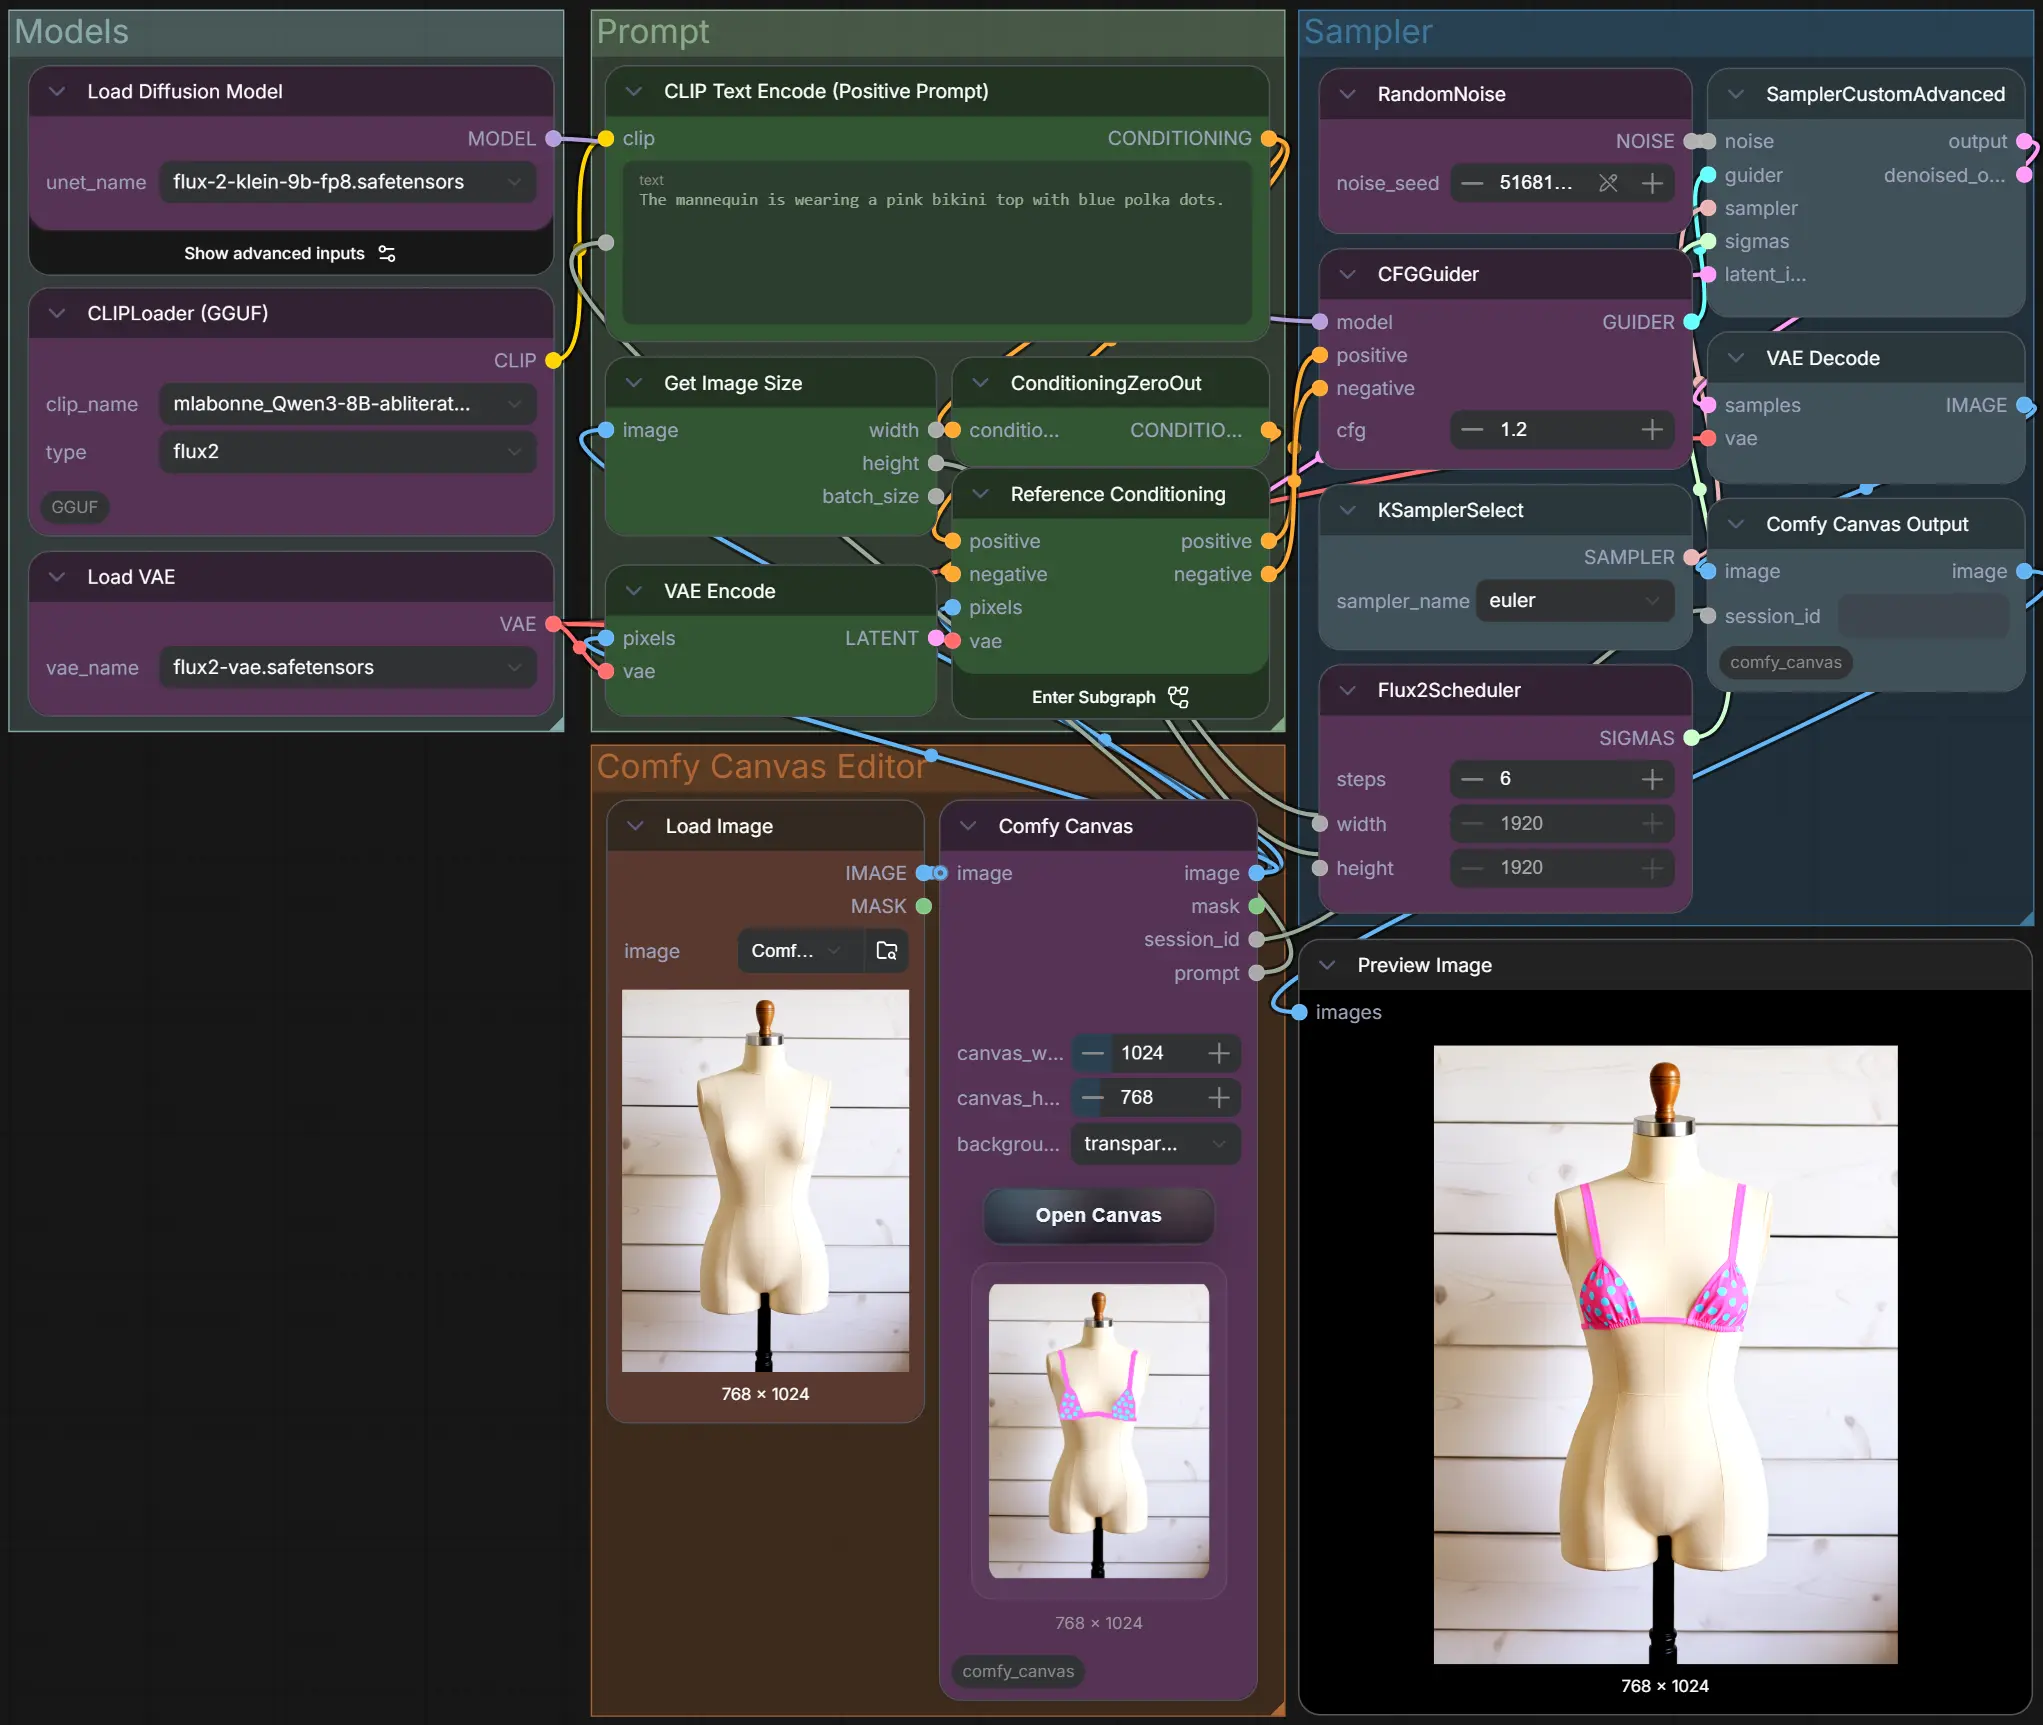Click the Preview Image output picture
Image resolution: width=2043 pixels, height=1725 pixels.
[x=1665, y=1354]
